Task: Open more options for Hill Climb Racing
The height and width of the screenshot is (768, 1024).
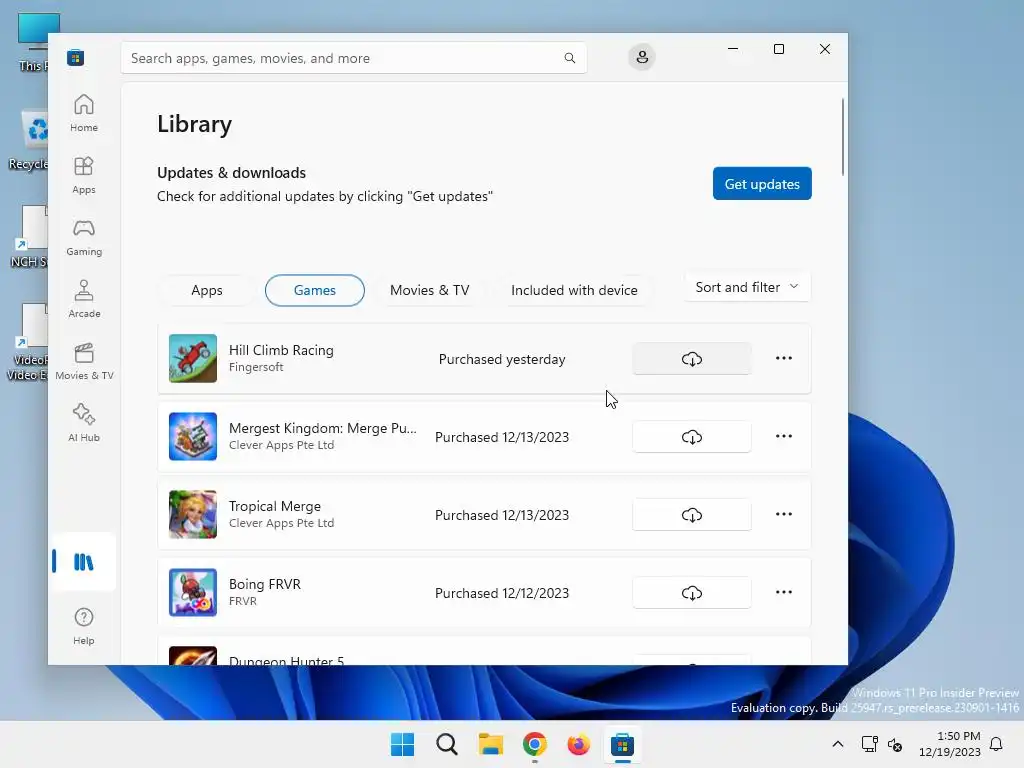Action: tap(784, 358)
